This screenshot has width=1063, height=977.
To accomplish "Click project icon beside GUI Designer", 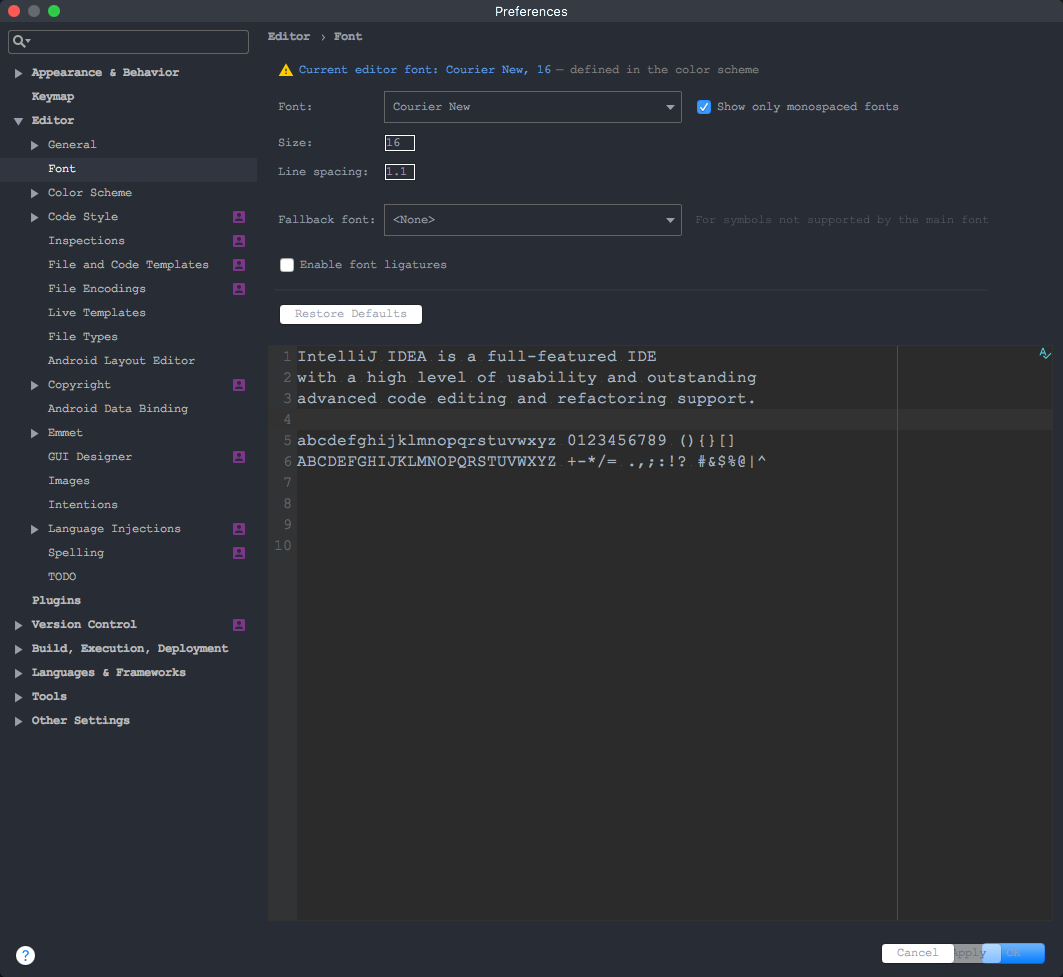I will point(239,457).
